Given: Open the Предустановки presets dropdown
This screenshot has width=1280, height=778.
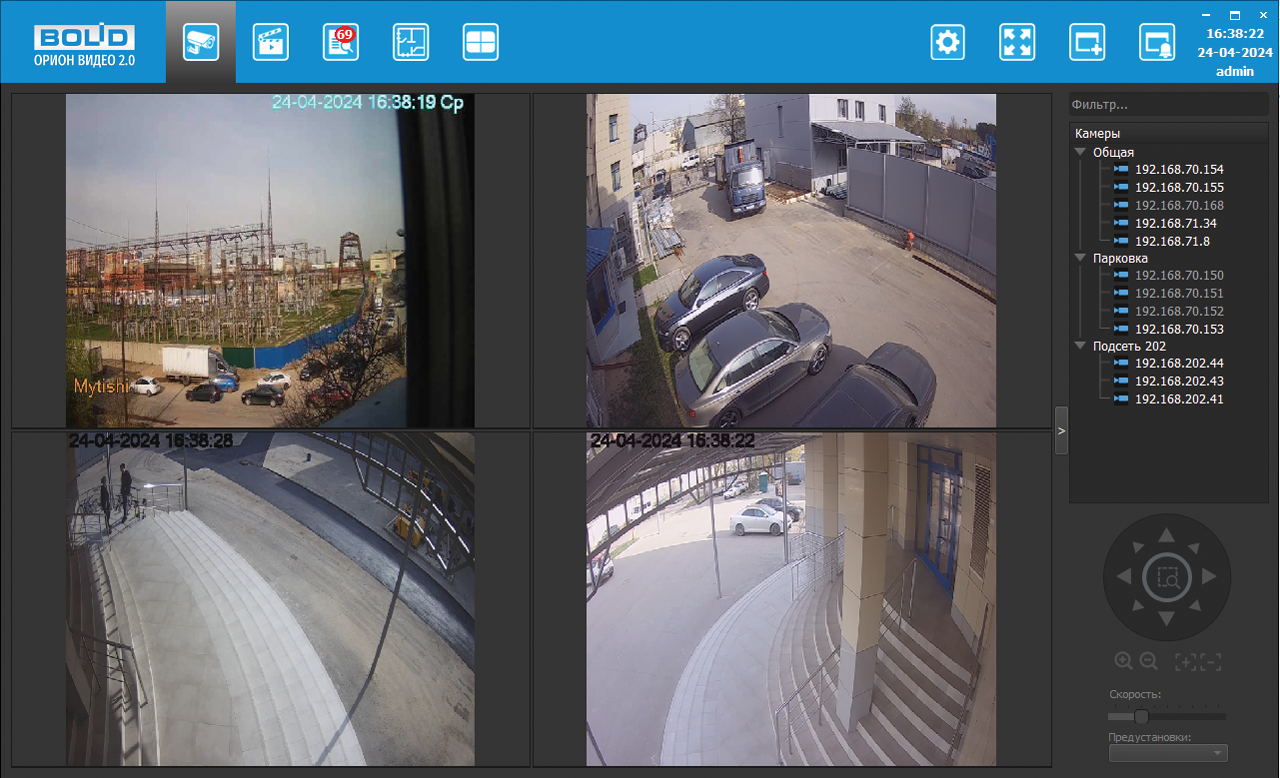Looking at the screenshot, I should tap(1168, 753).
